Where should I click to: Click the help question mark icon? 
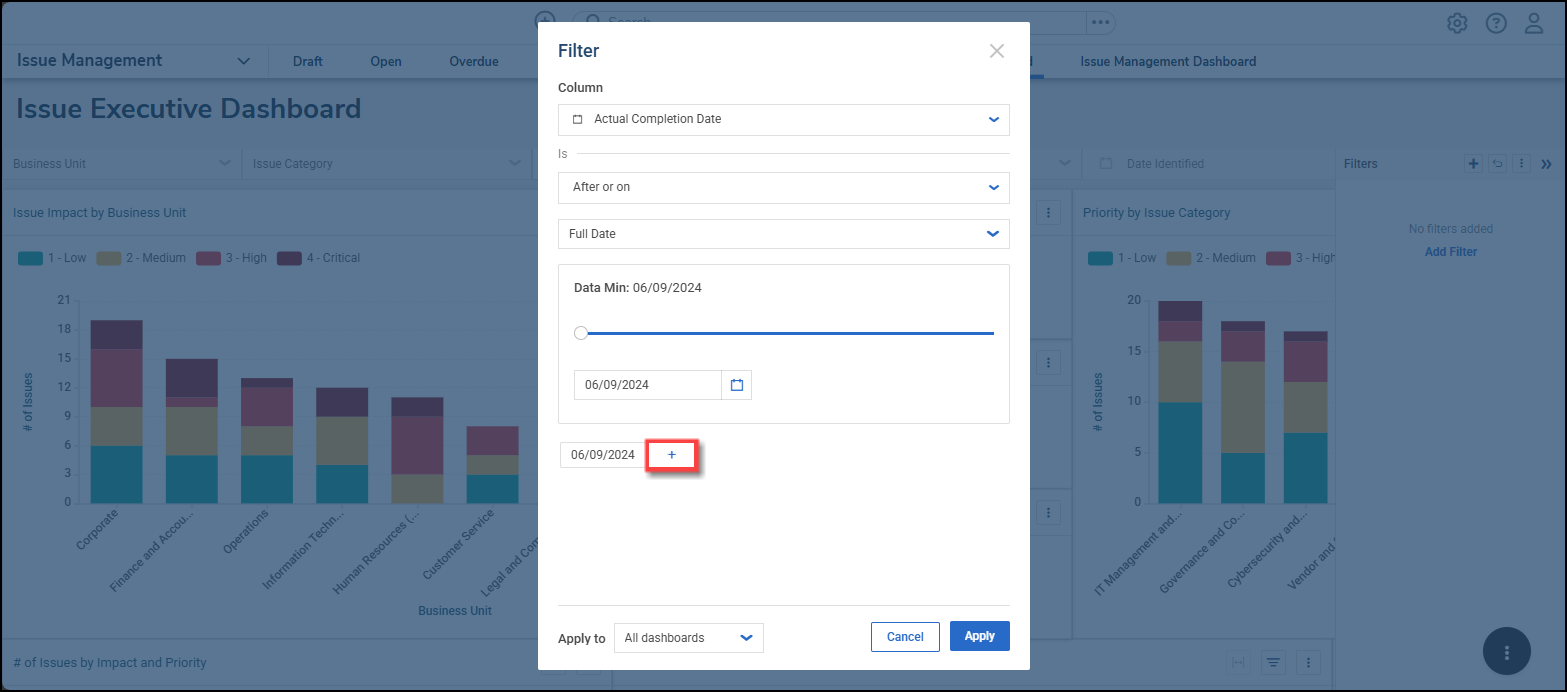point(1496,23)
